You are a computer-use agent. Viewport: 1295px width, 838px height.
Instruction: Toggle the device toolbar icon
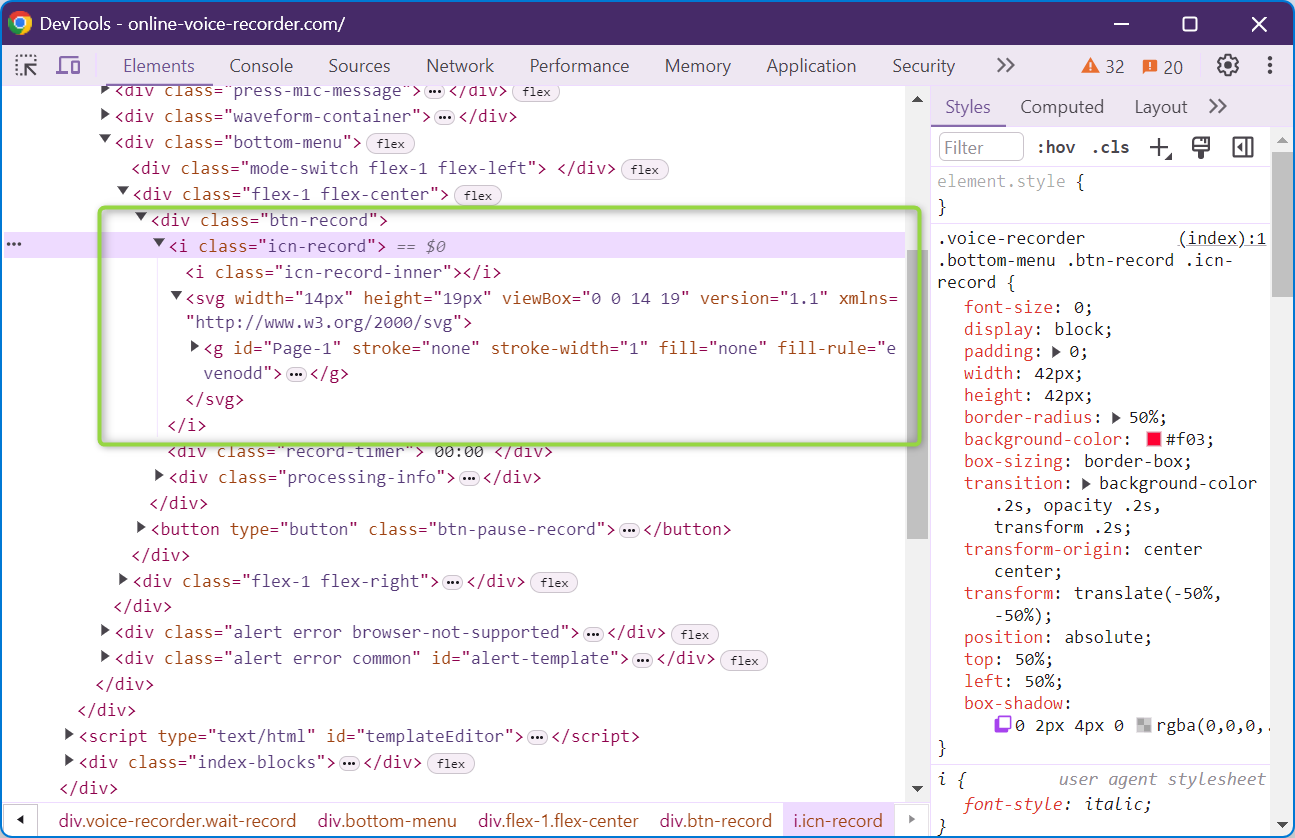(68, 66)
